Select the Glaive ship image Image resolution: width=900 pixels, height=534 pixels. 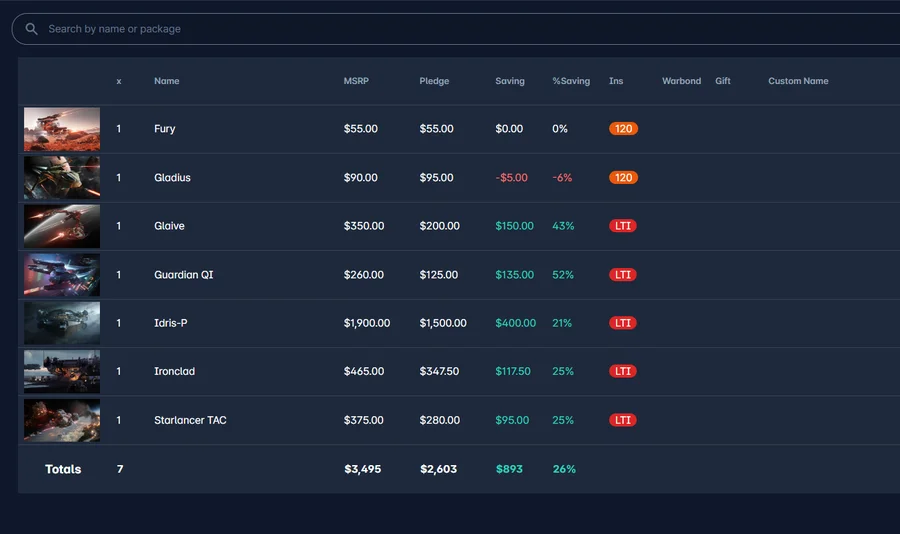pos(62,226)
